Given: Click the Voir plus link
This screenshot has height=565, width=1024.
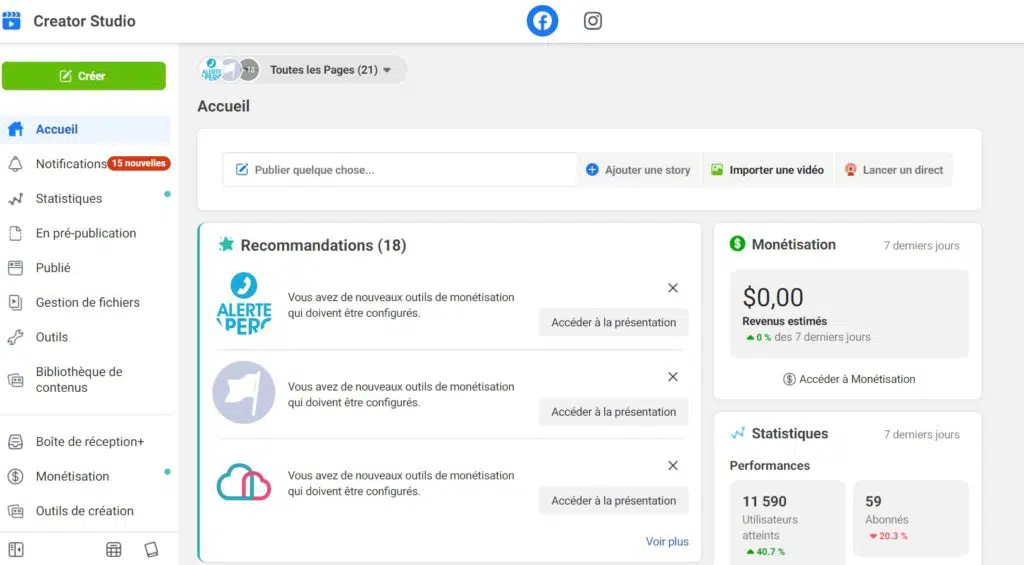Looking at the screenshot, I should tap(667, 541).
